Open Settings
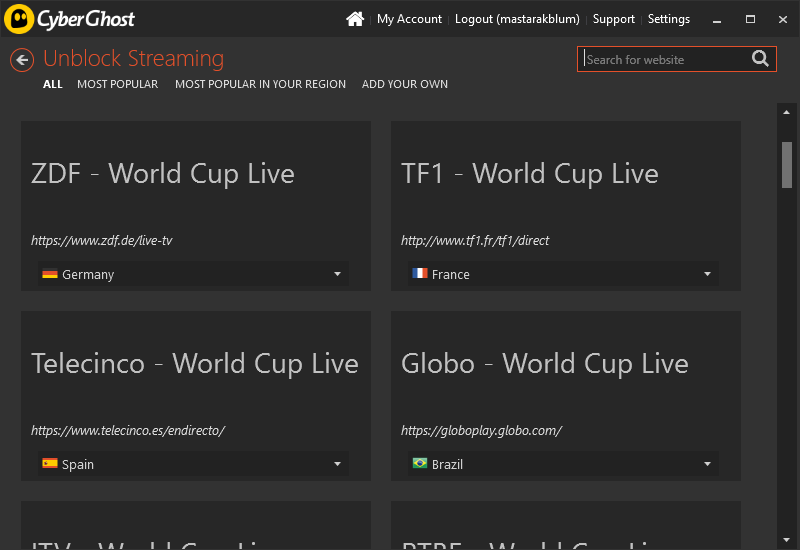Screen dimensions: 800x550 coord(668,19)
